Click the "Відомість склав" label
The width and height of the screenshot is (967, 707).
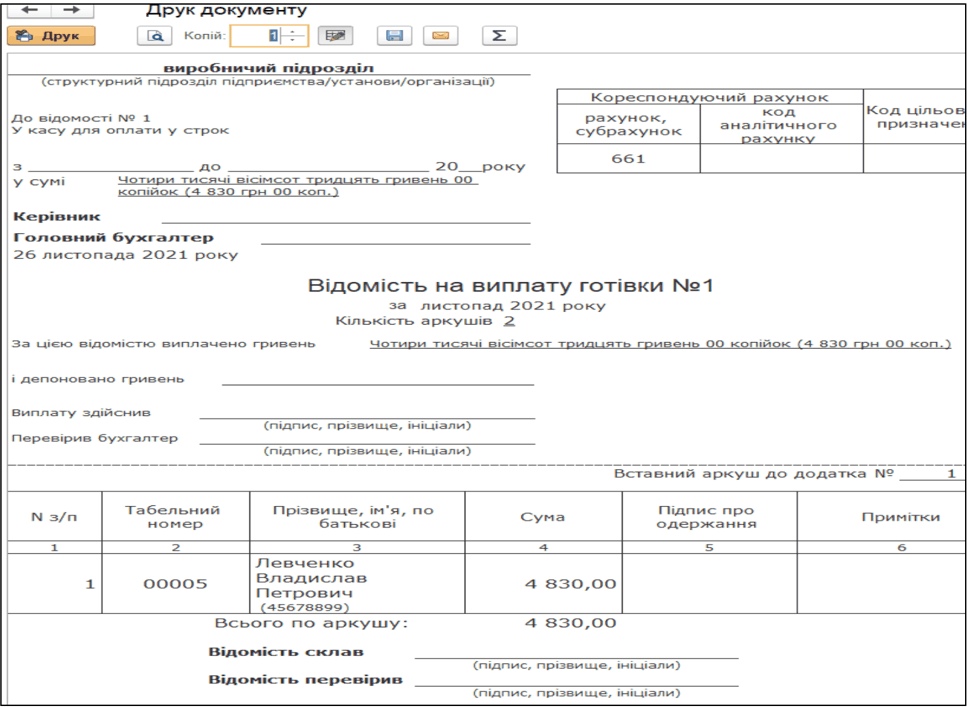point(286,652)
